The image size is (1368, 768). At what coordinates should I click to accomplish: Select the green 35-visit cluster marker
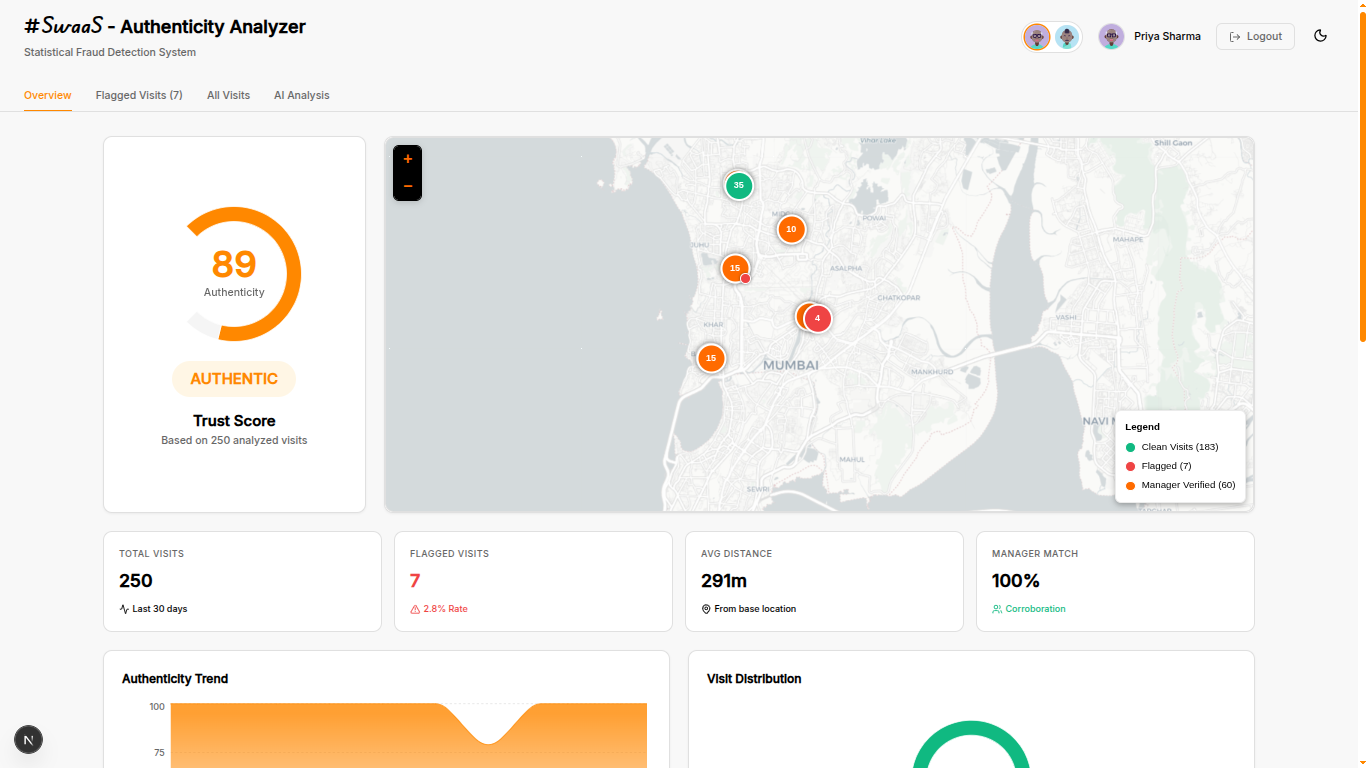click(x=739, y=185)
